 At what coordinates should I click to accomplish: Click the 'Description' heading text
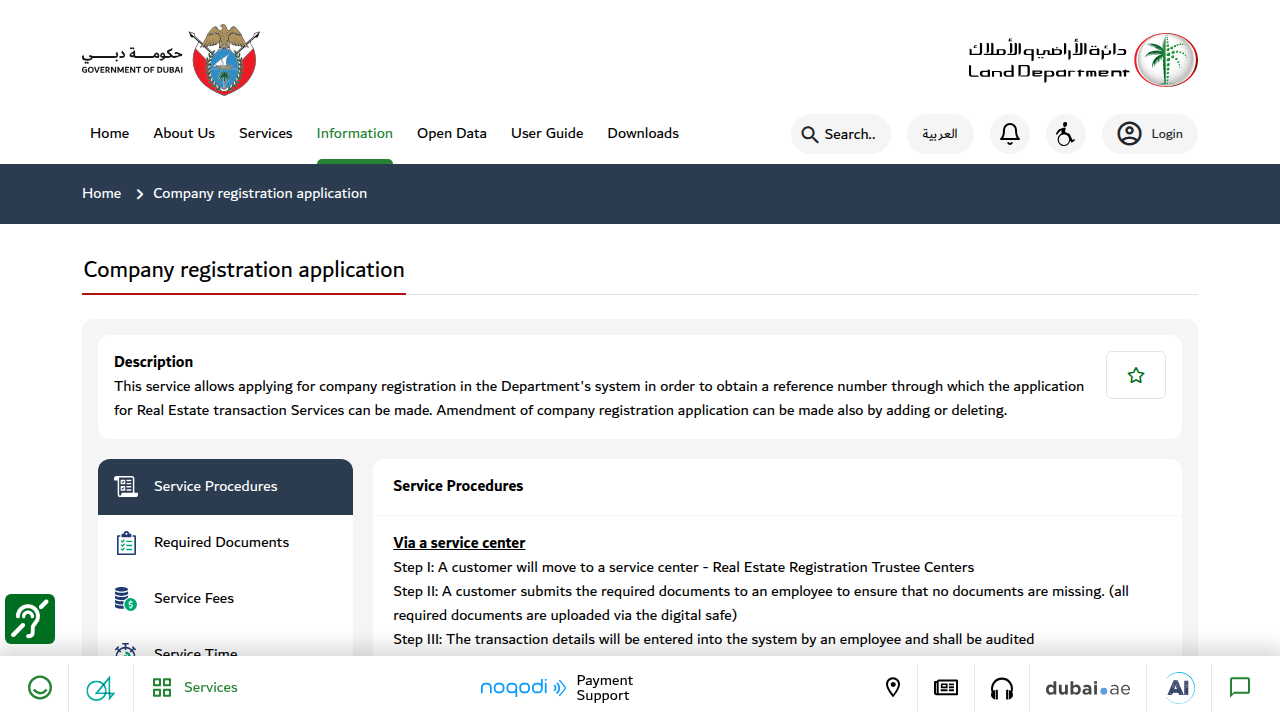[154, 362]
